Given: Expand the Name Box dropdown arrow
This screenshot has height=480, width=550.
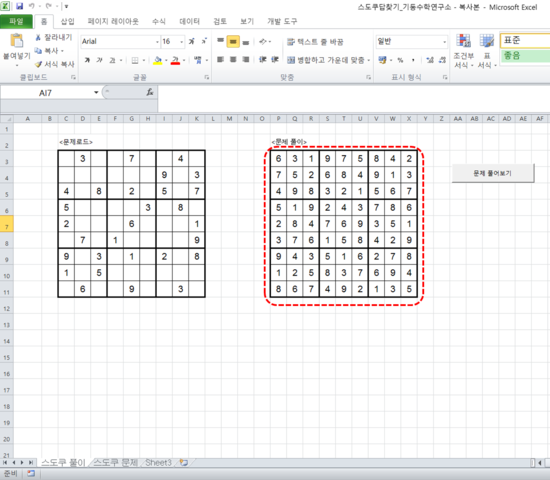Looking at the screenshot, I should 96,92.
